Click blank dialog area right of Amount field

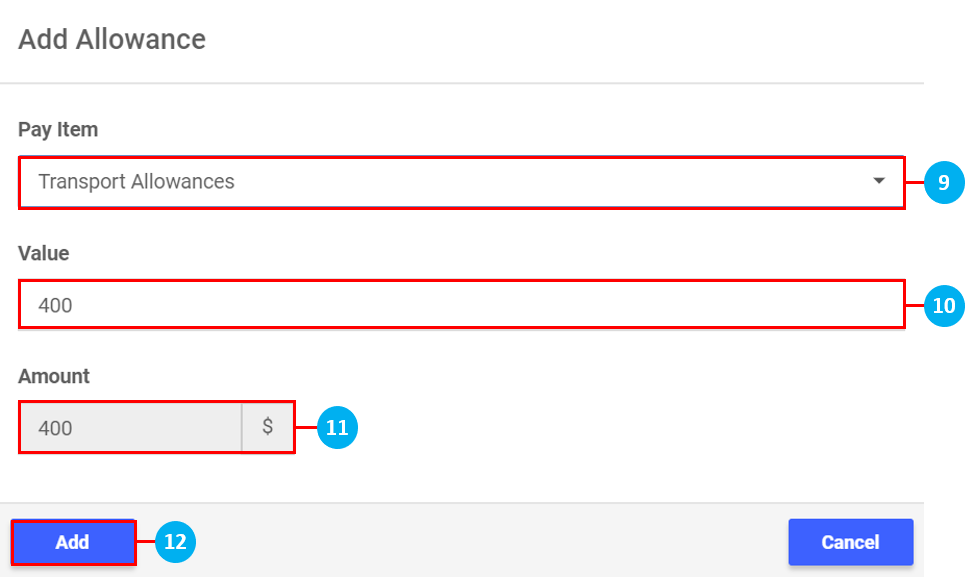click(620, 428)
